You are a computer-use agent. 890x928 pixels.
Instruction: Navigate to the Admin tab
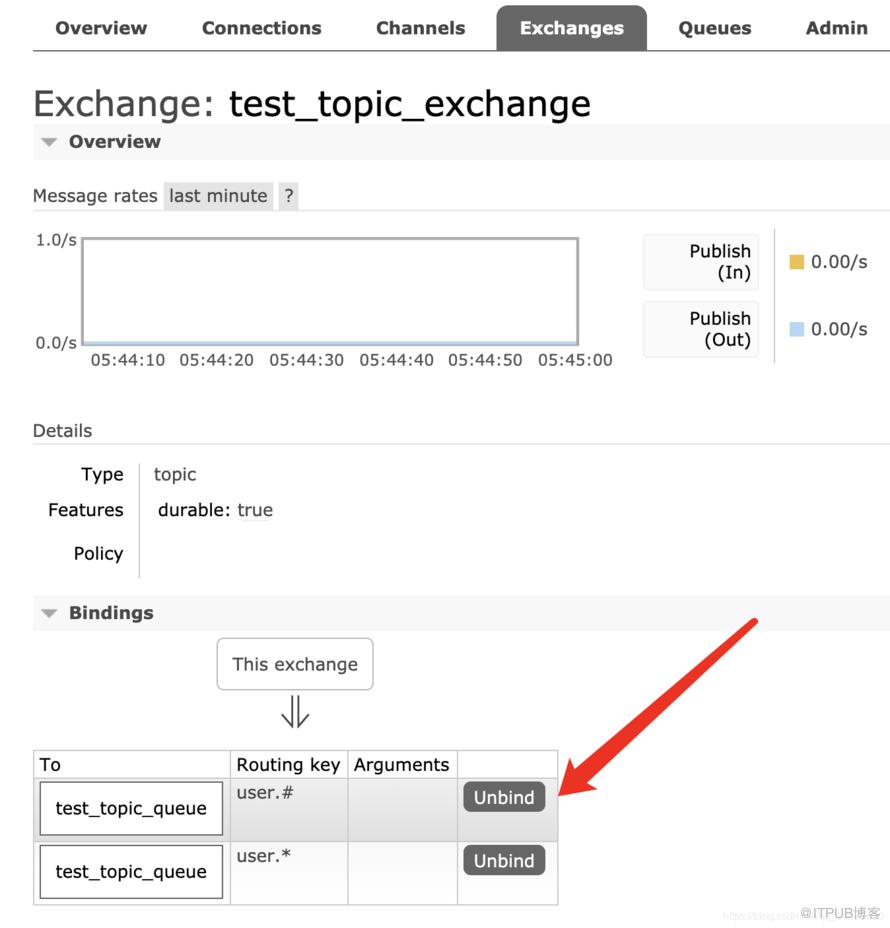click(837, 28)
